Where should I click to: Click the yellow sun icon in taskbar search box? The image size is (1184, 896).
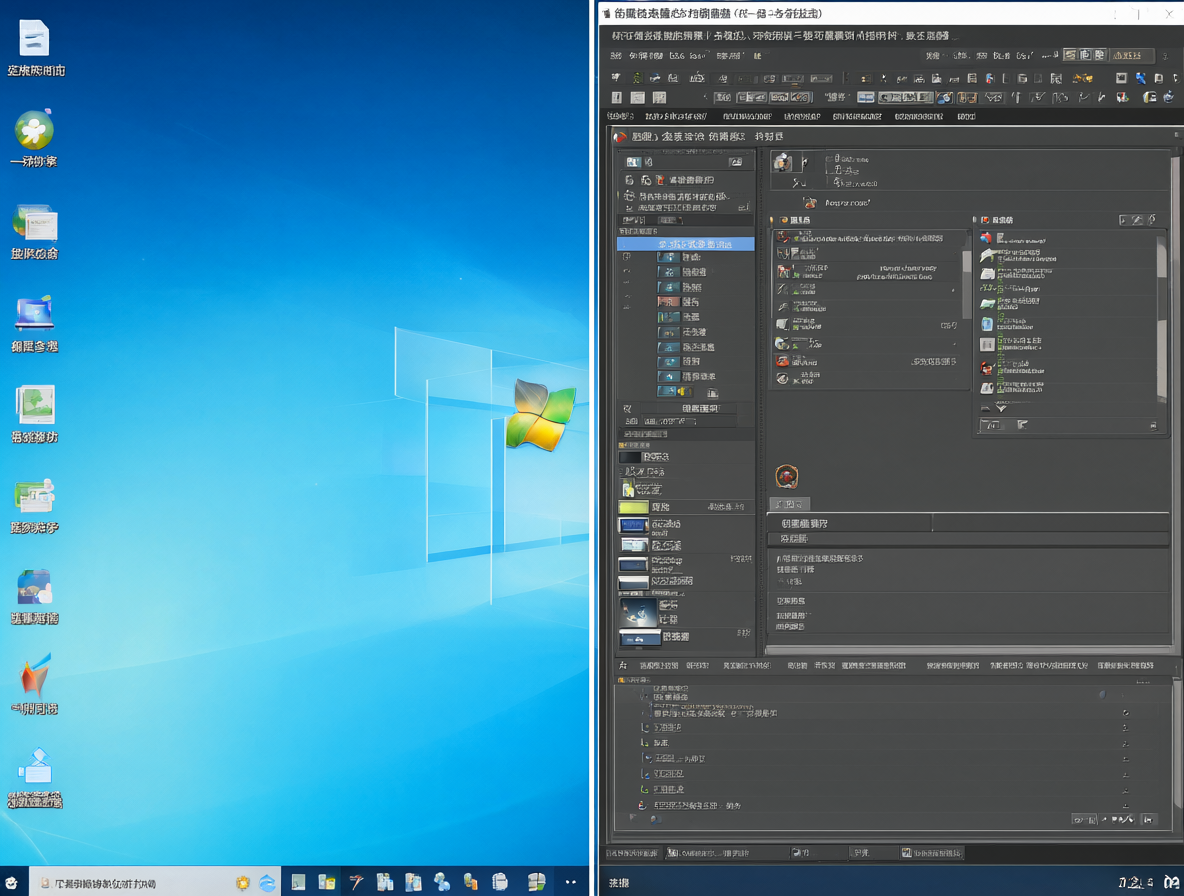[x=242, y=882]
